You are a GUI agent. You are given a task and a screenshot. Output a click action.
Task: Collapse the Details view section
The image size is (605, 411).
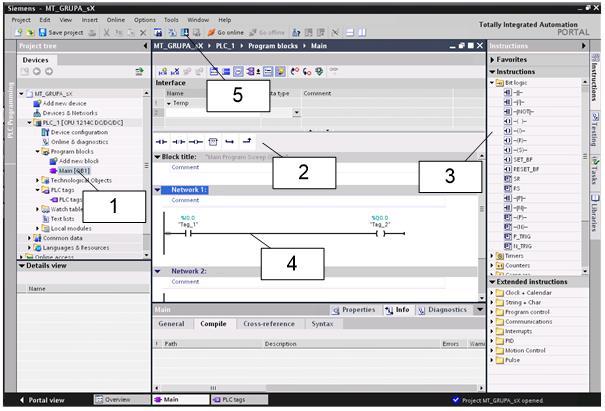point(22,266)
